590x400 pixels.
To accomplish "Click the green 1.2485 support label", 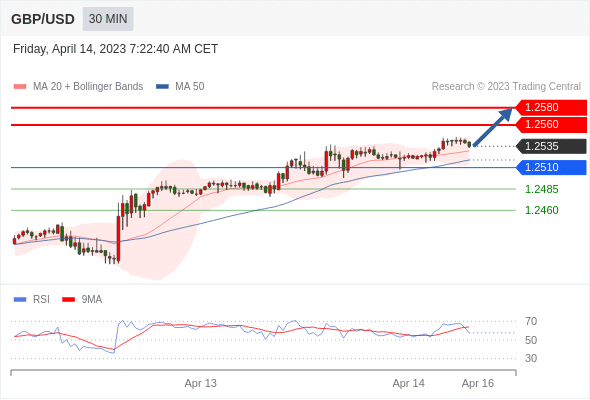I will click(x=541, y=189).
